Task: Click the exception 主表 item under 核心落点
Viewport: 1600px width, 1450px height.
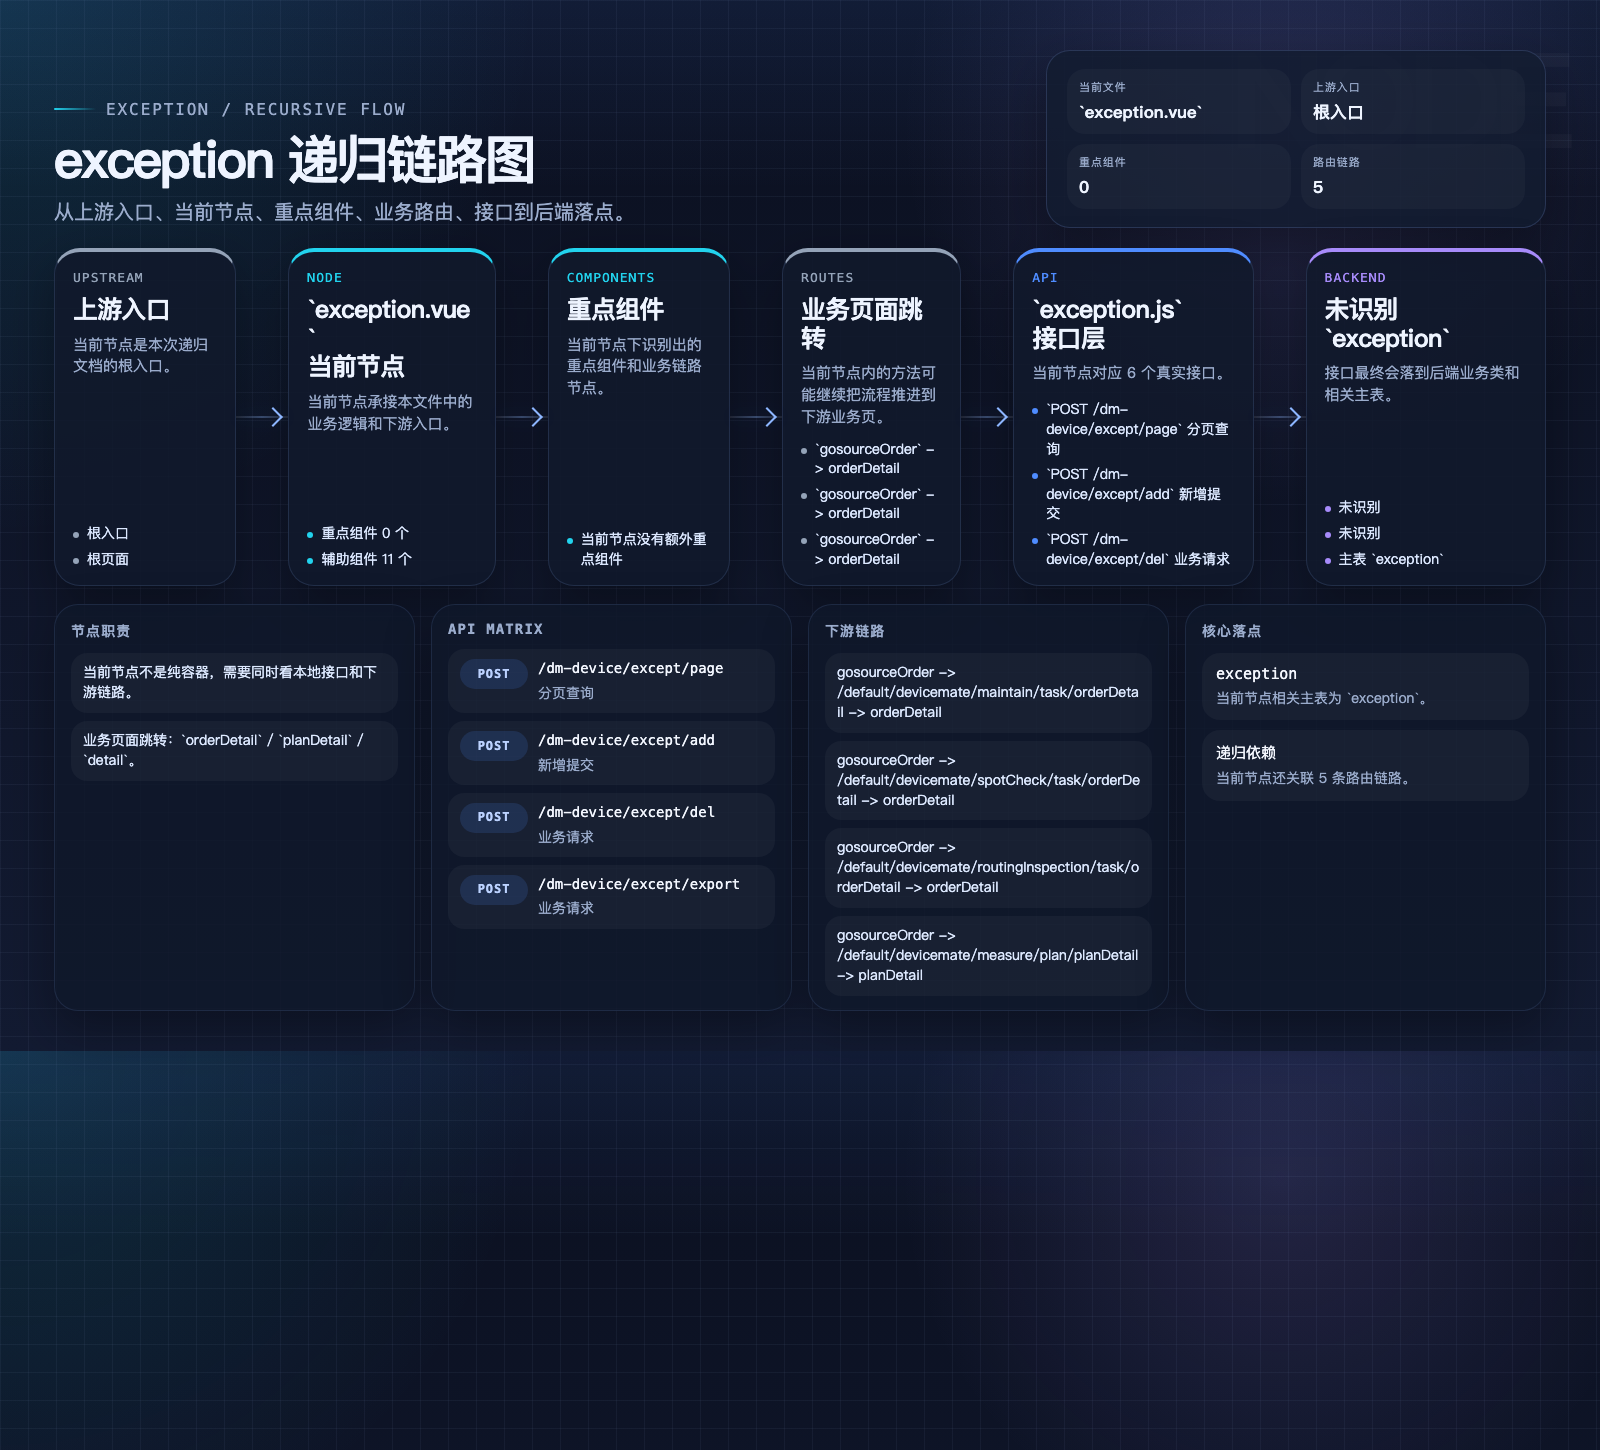Action: click(x=1365, y=686)
